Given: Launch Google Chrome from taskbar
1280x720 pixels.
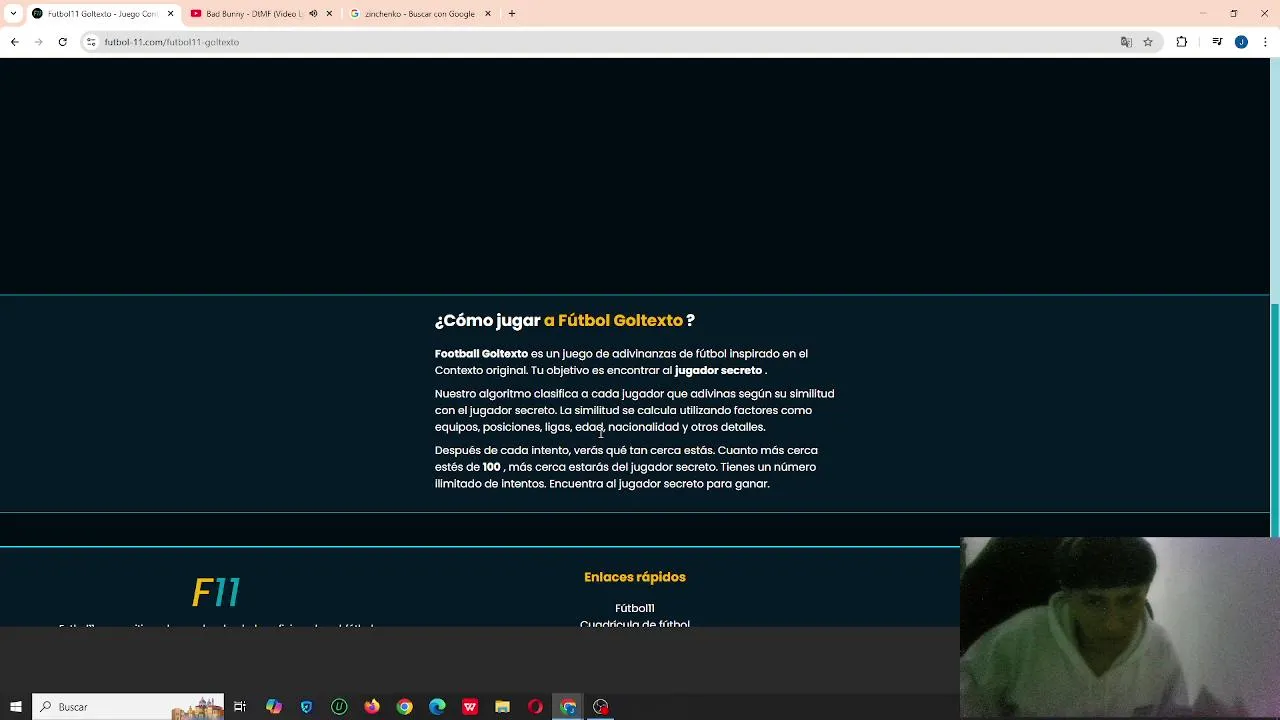Looking at the screenshot, I should (x=404, y=707).
